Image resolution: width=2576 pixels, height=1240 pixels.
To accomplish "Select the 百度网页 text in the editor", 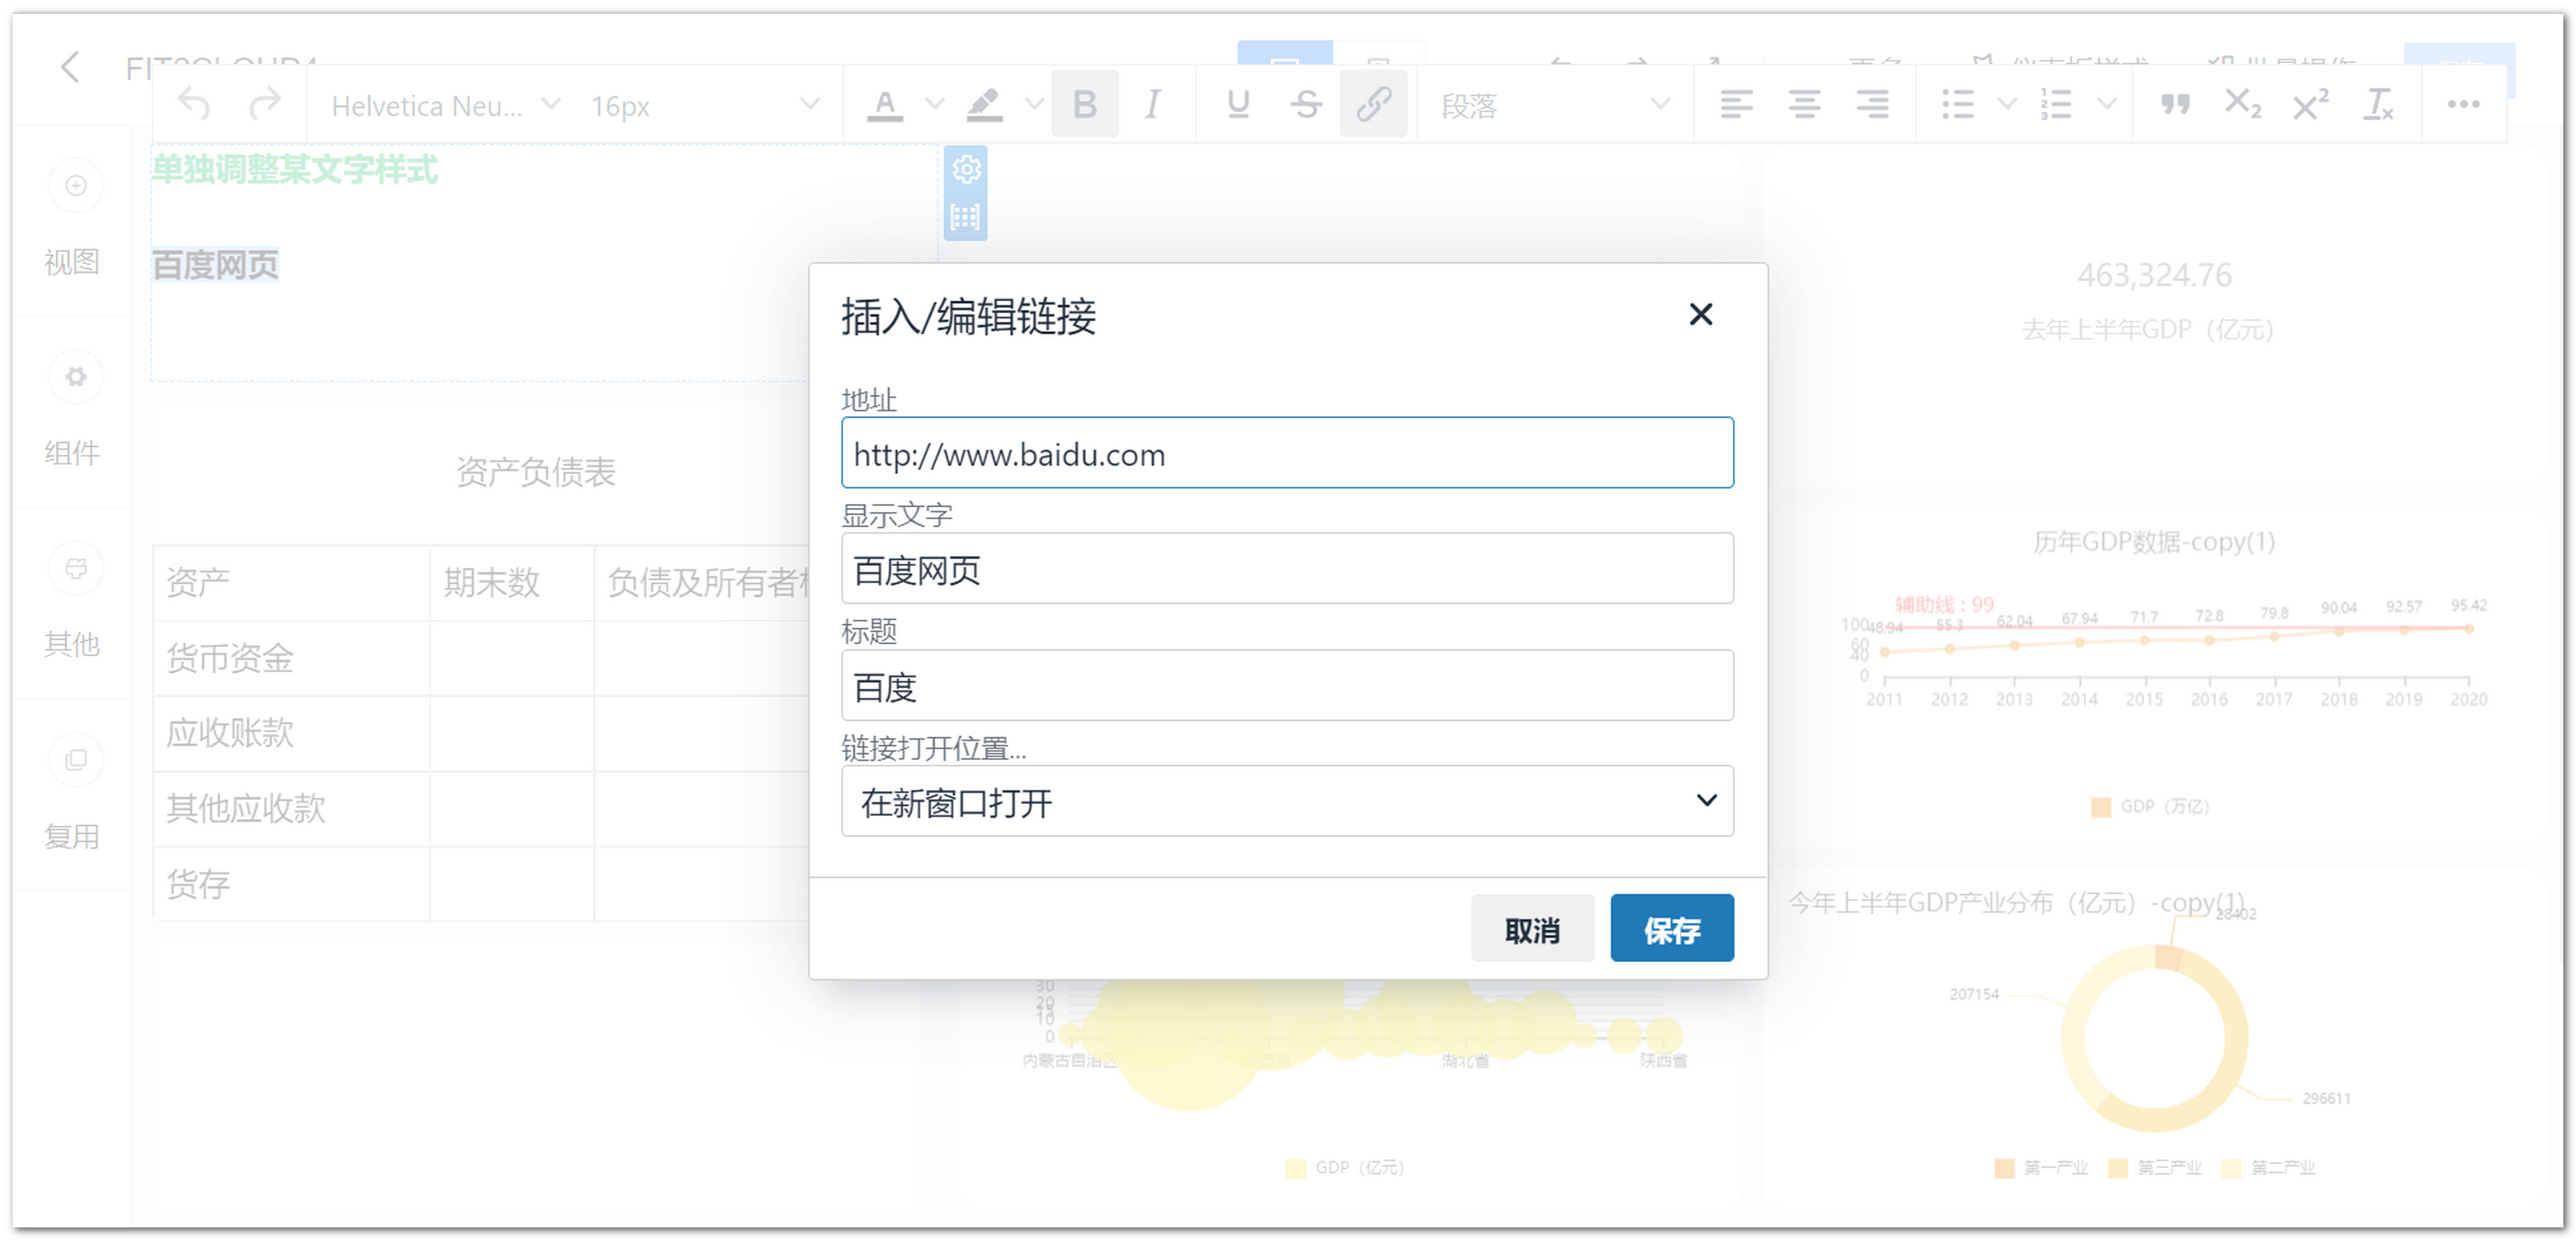I will click(215, 265).
